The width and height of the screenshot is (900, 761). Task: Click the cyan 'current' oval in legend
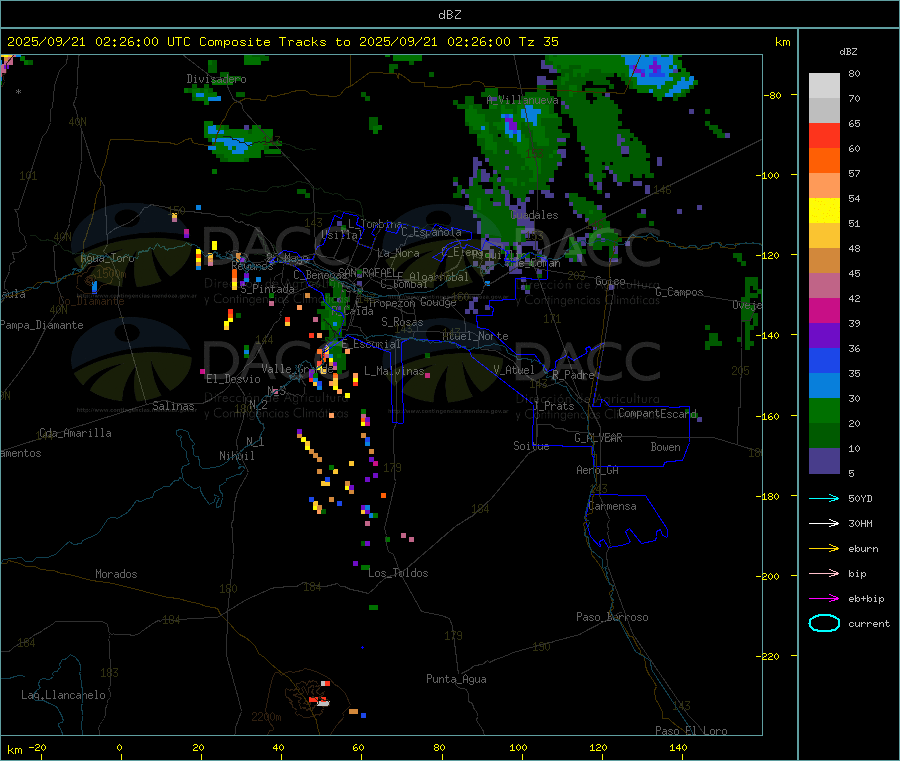(x=824, y=623)
